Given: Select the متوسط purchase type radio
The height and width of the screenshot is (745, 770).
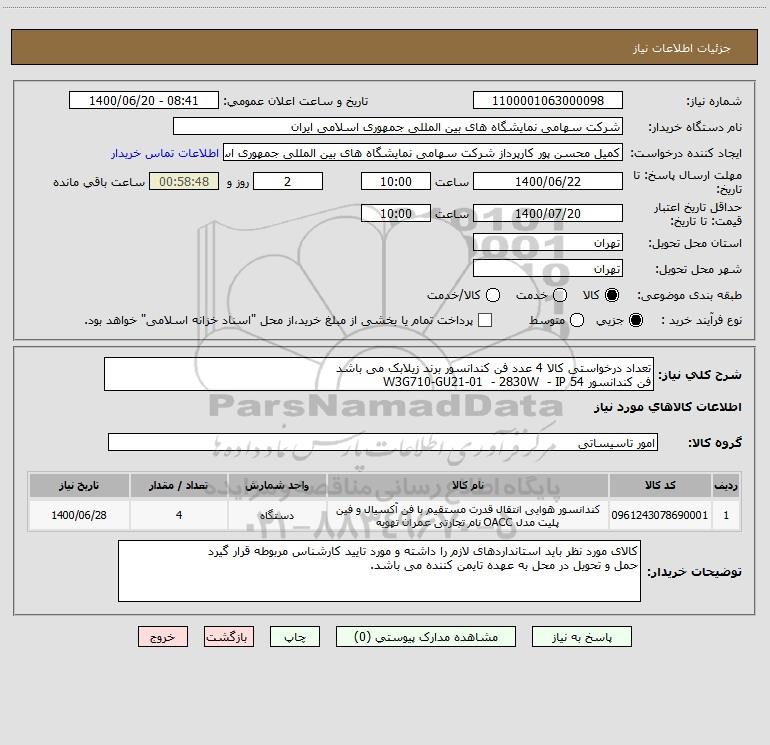Looking at the screenshot, I should (577, 320).
